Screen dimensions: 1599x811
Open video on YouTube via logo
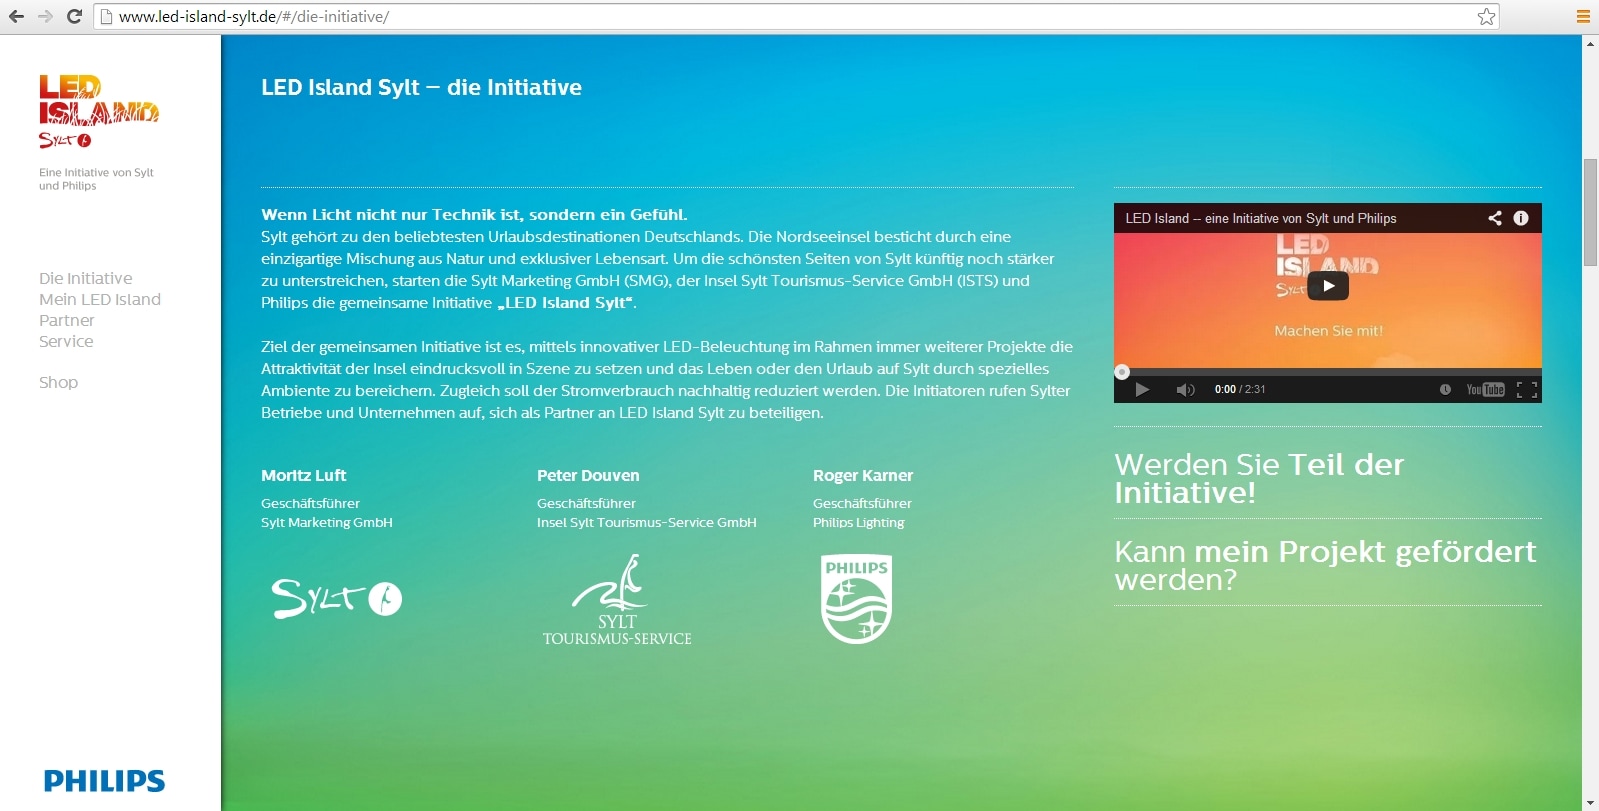1485,389
